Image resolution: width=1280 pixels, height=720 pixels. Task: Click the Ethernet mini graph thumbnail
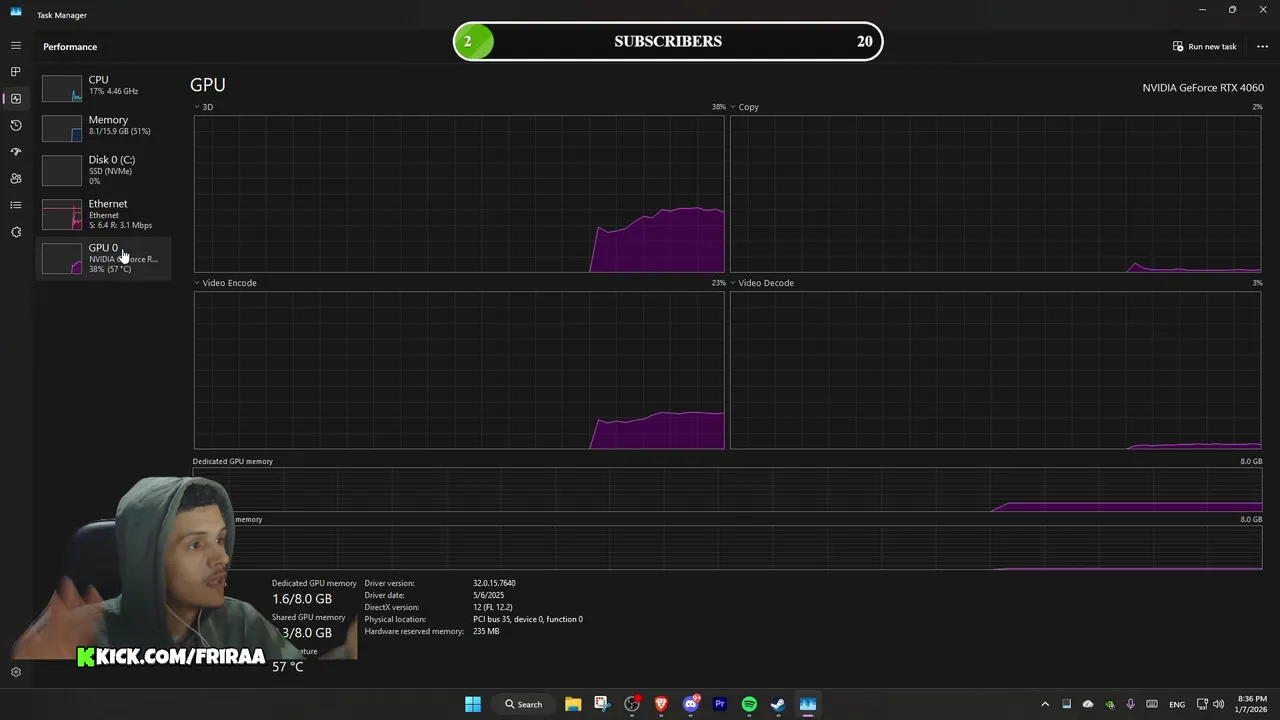62,215
